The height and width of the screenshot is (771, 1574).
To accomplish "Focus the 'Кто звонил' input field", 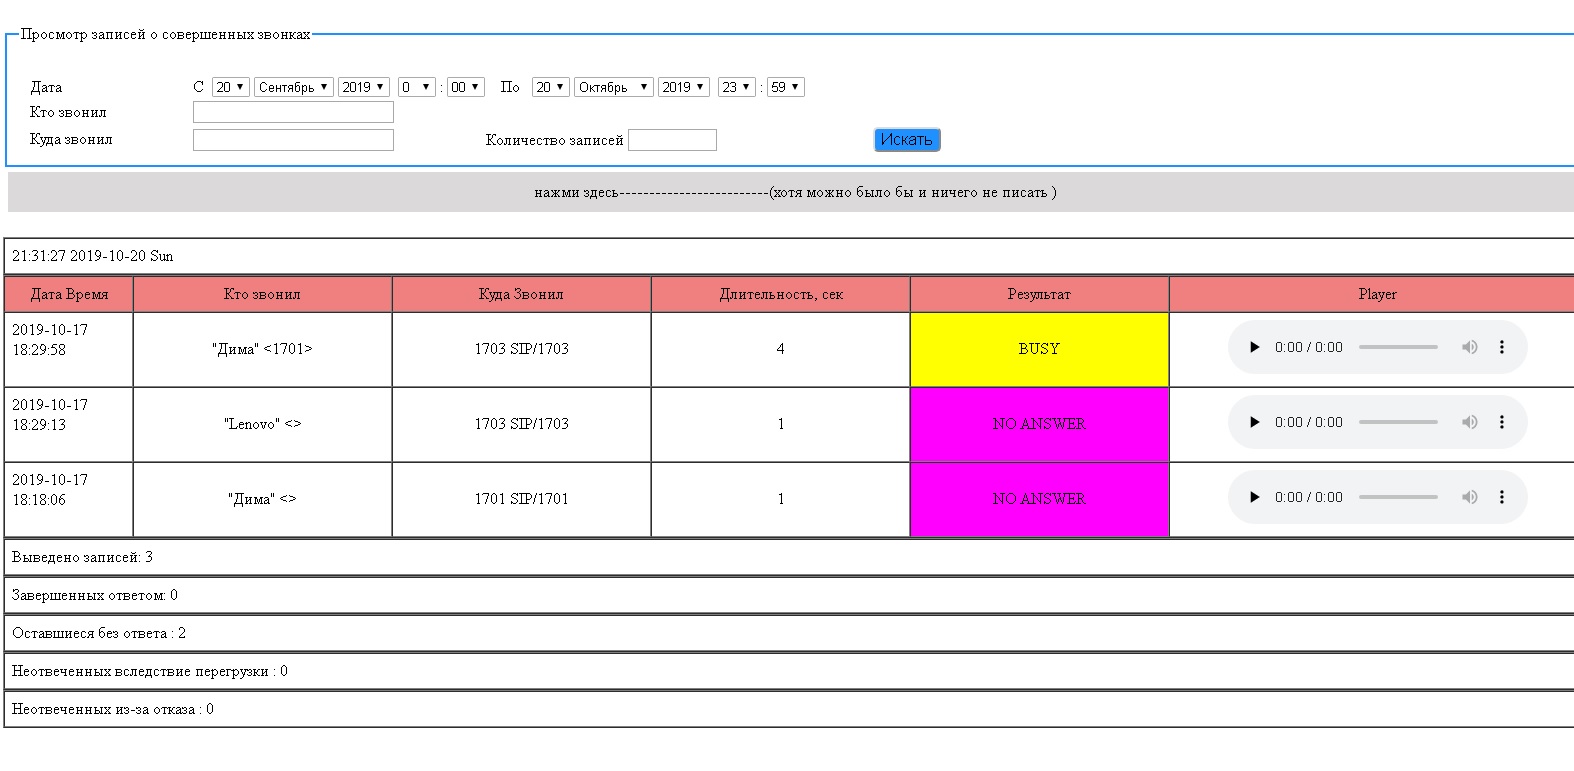I will pyautogui.click(x=293, y=113).
